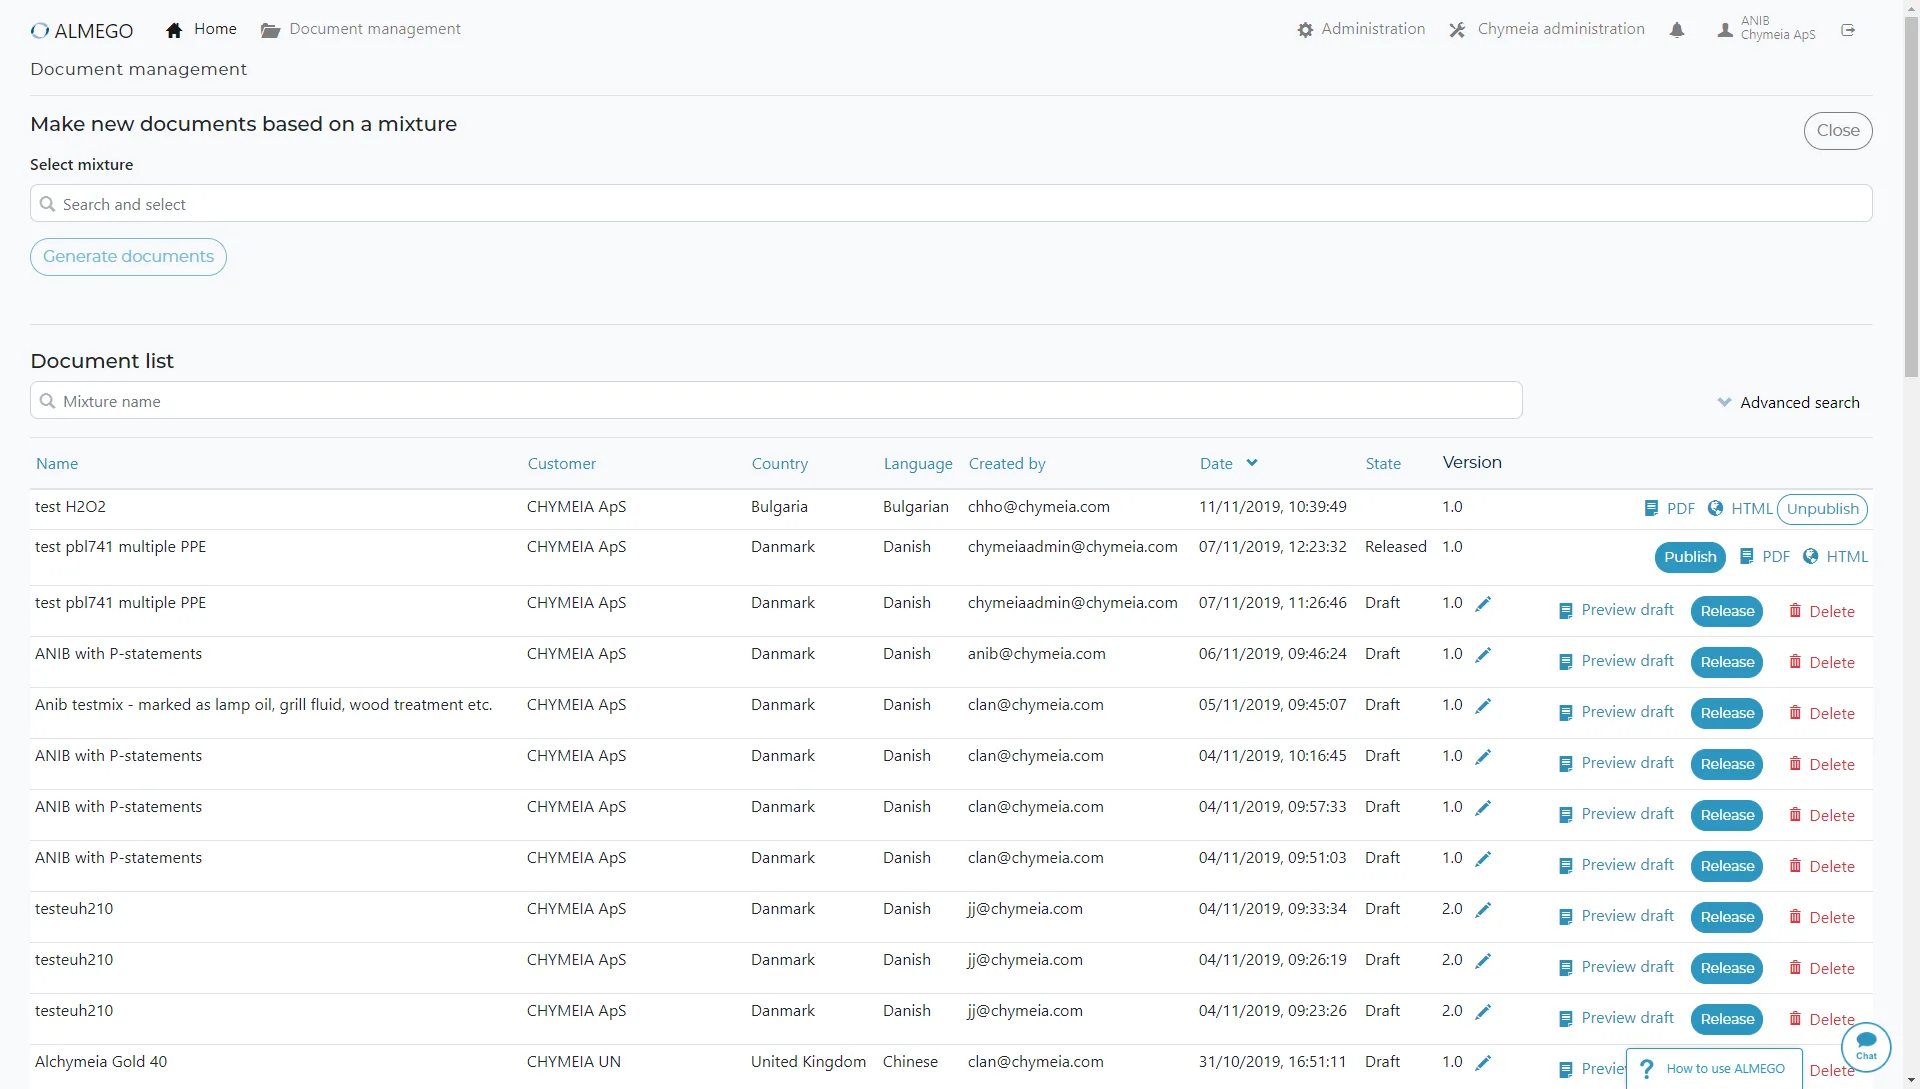Viewport: 1920px width, 1089px height.
Task: Preview draft from 06/11/2019
Action: 1616,661
